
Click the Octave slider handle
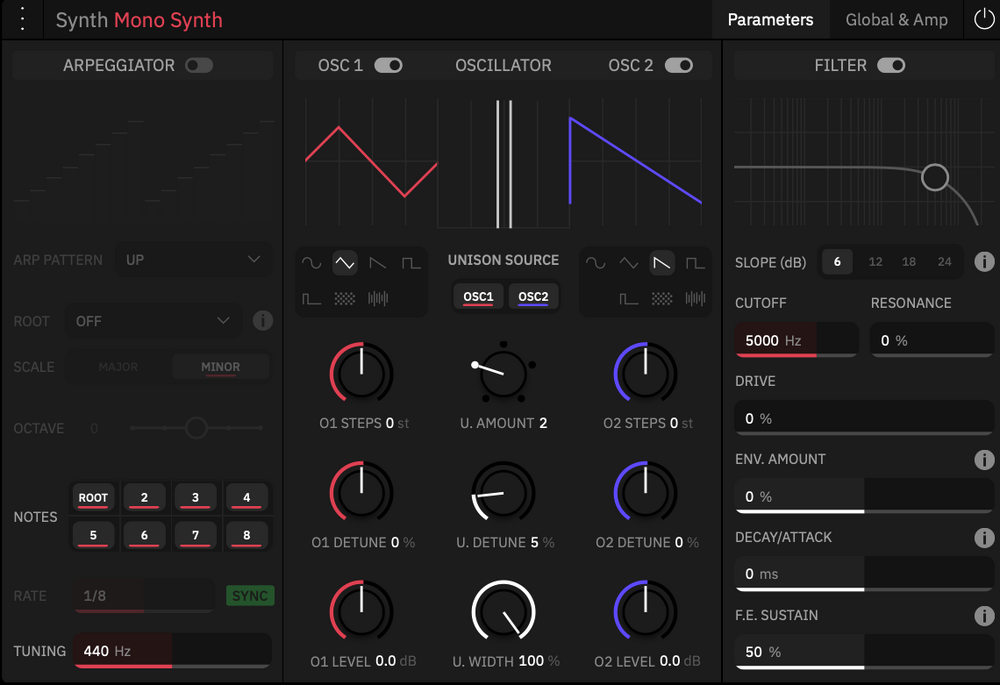196,428
